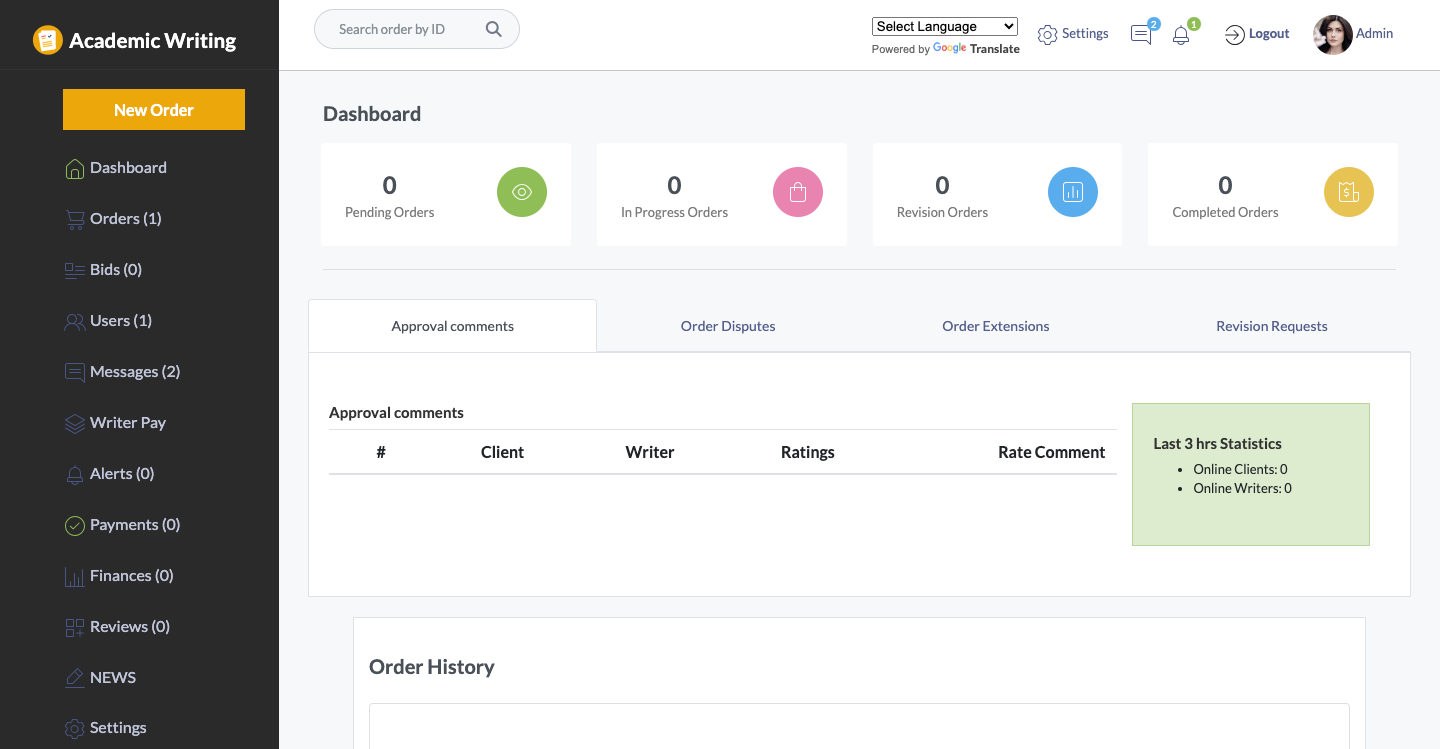Viewport: 1440px width, 749px height.
Task: Open Settings via the header gear icon
Action: point(1047,34)
